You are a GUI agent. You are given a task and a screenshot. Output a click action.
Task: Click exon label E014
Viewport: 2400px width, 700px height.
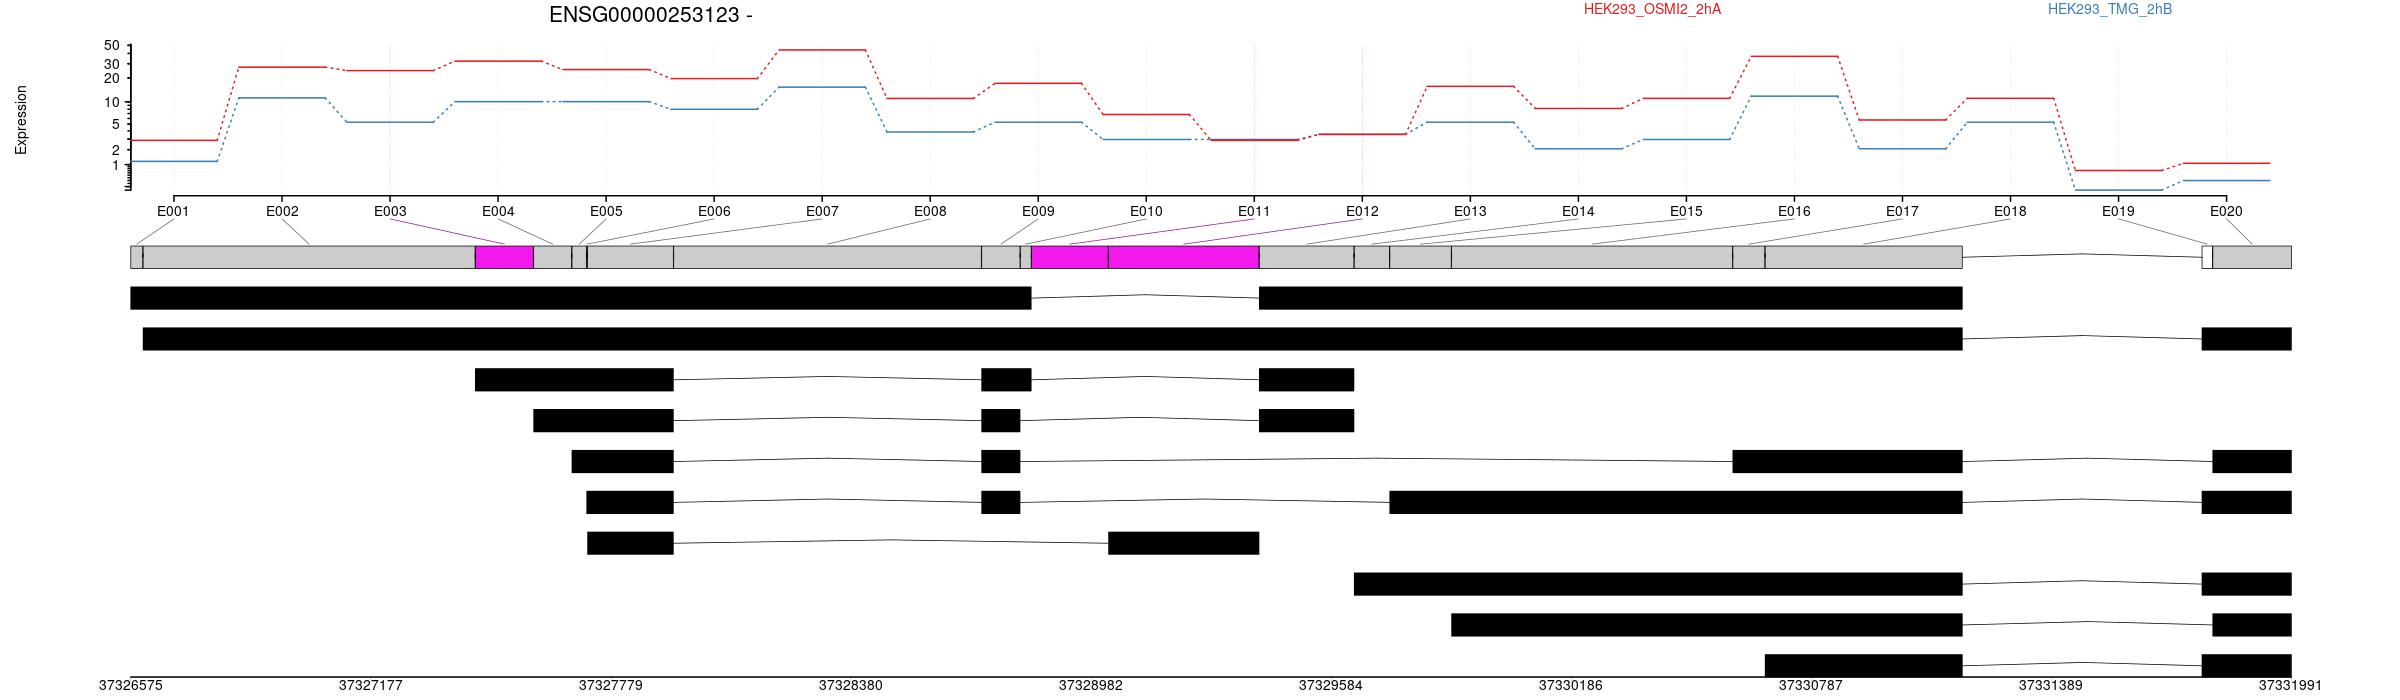(x=1578, y=211)
